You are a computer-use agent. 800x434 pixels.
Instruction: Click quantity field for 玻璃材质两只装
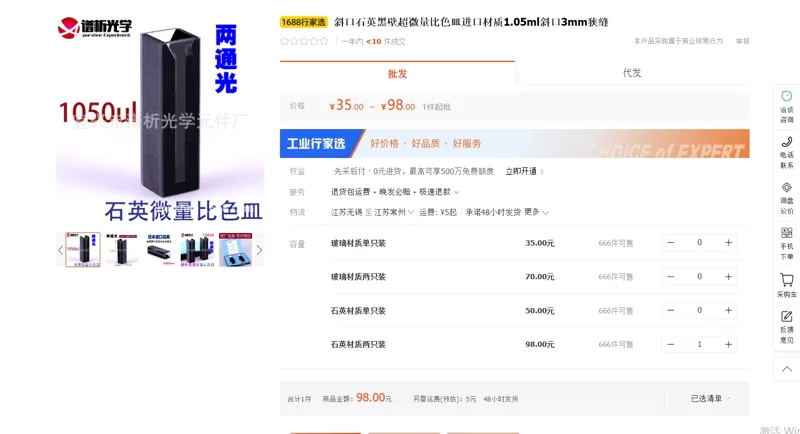point(699,276)
